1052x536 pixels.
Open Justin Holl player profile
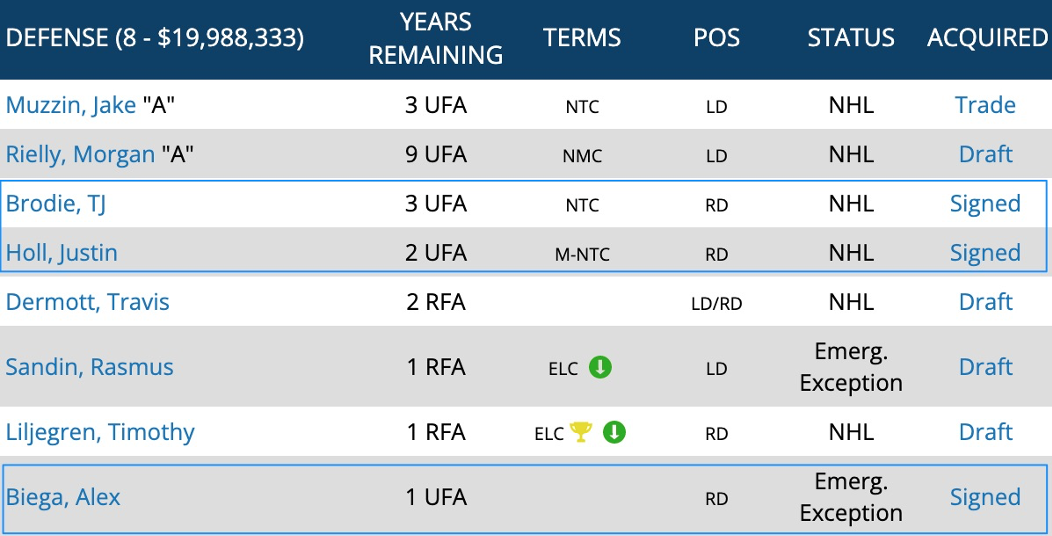pos(62,253)
